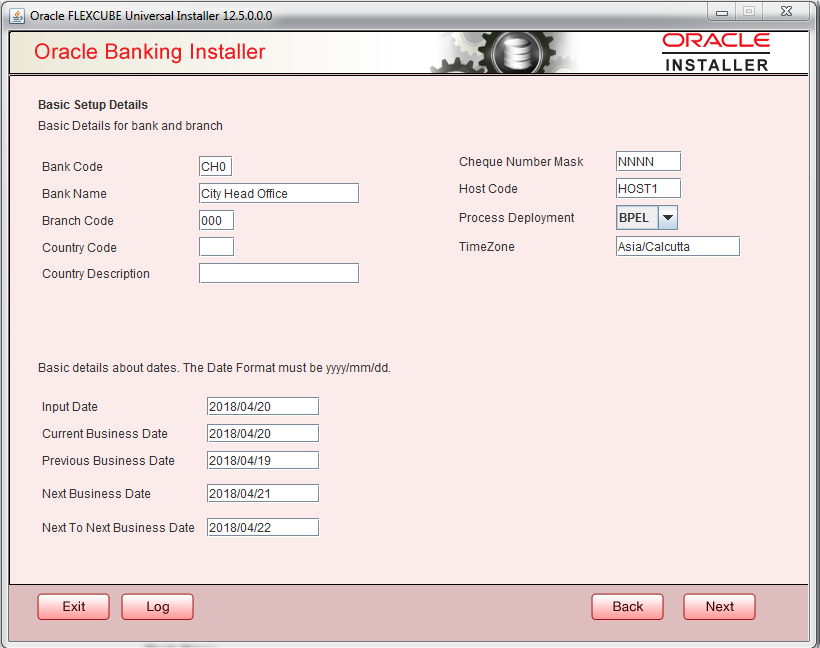Click the Country Description input box
This screenshot has width=820, height=648.
278,272
